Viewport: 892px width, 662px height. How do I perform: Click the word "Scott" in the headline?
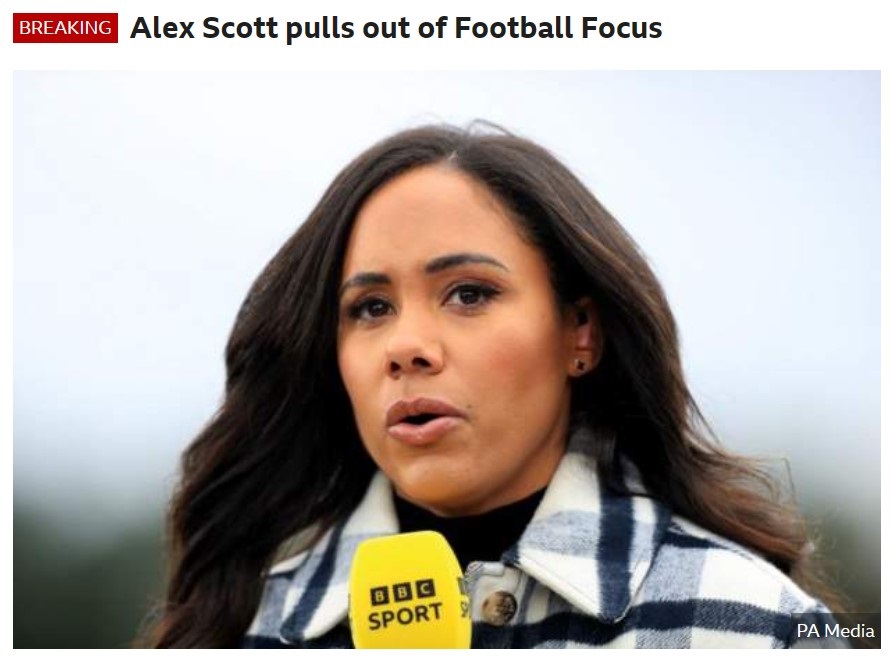240,28
